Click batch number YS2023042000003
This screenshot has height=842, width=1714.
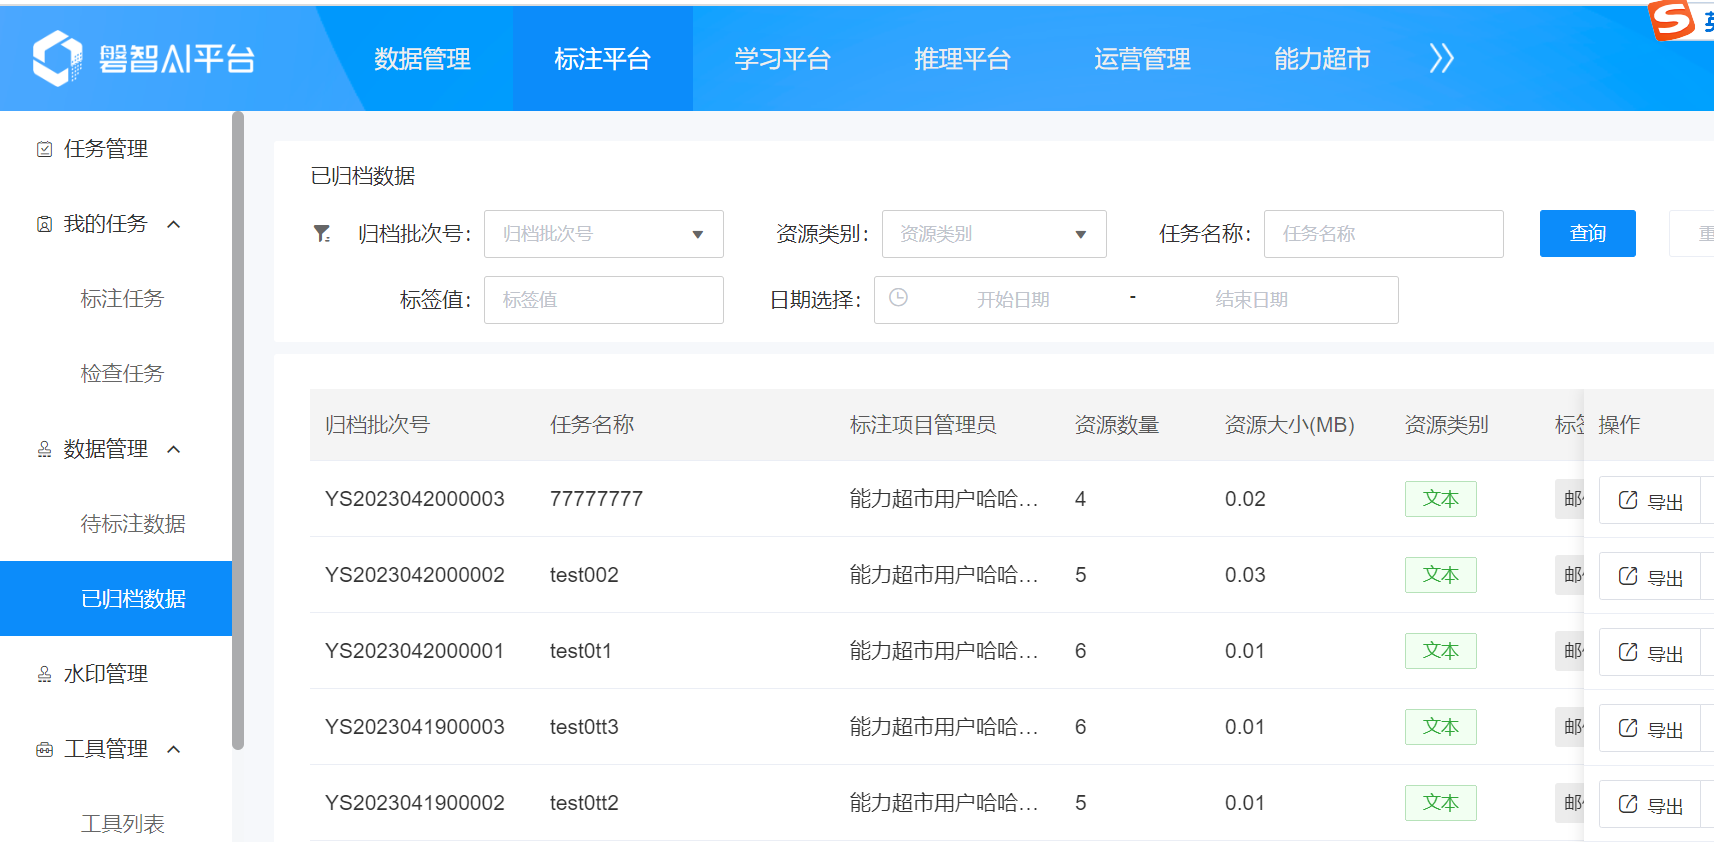[x=415, y=499]
